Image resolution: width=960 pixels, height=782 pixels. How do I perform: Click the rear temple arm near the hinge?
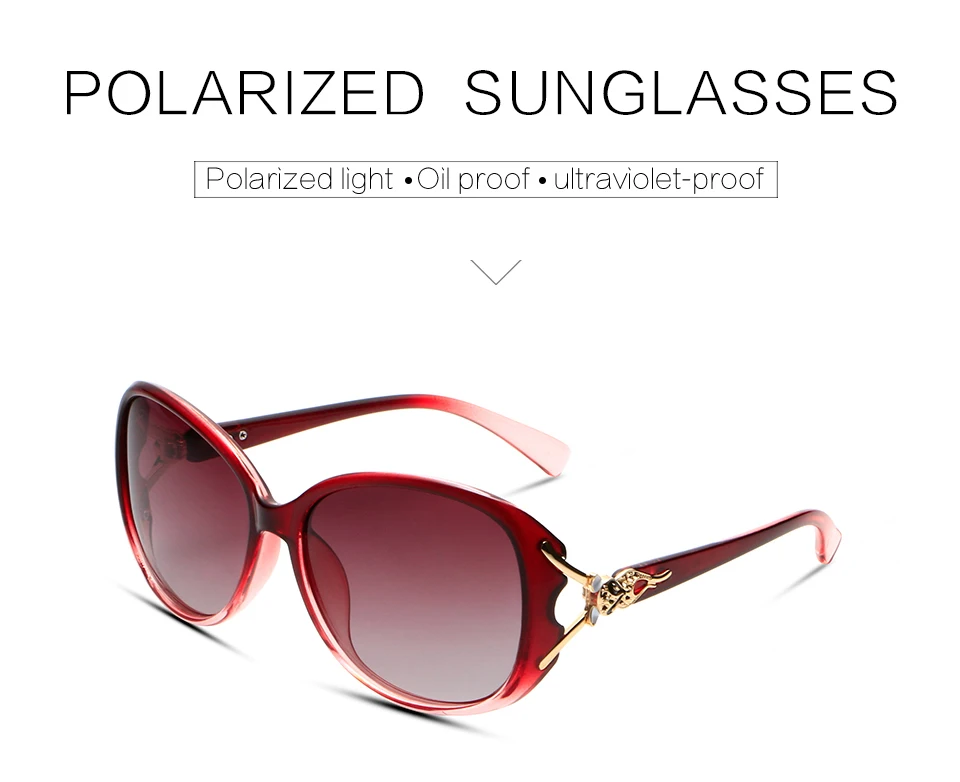[294, 418]
